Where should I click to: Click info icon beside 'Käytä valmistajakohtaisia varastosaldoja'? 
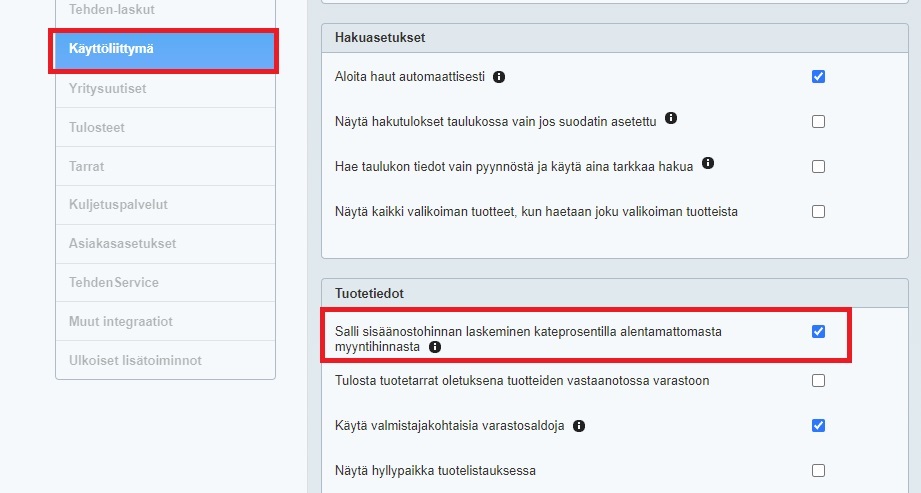click(x=579, y=426)
